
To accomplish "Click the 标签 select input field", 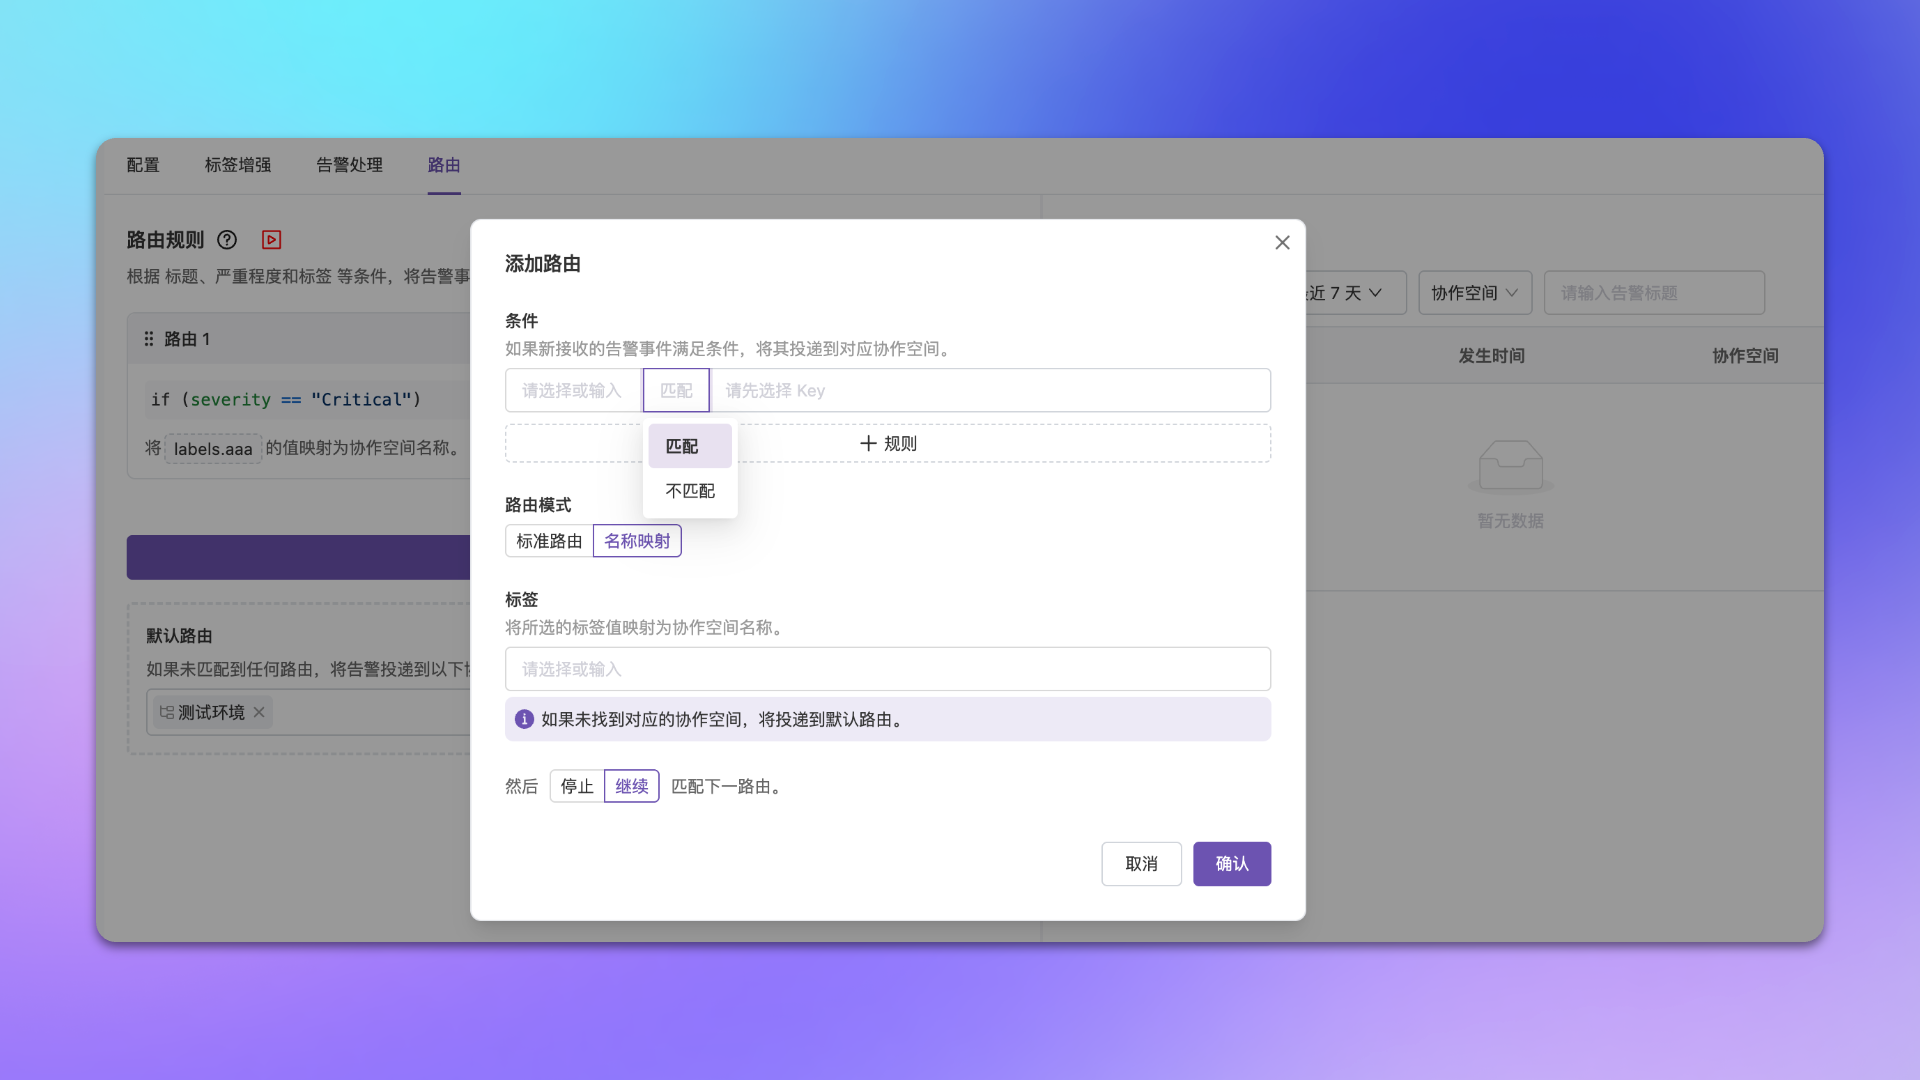I will click(887, 669).
